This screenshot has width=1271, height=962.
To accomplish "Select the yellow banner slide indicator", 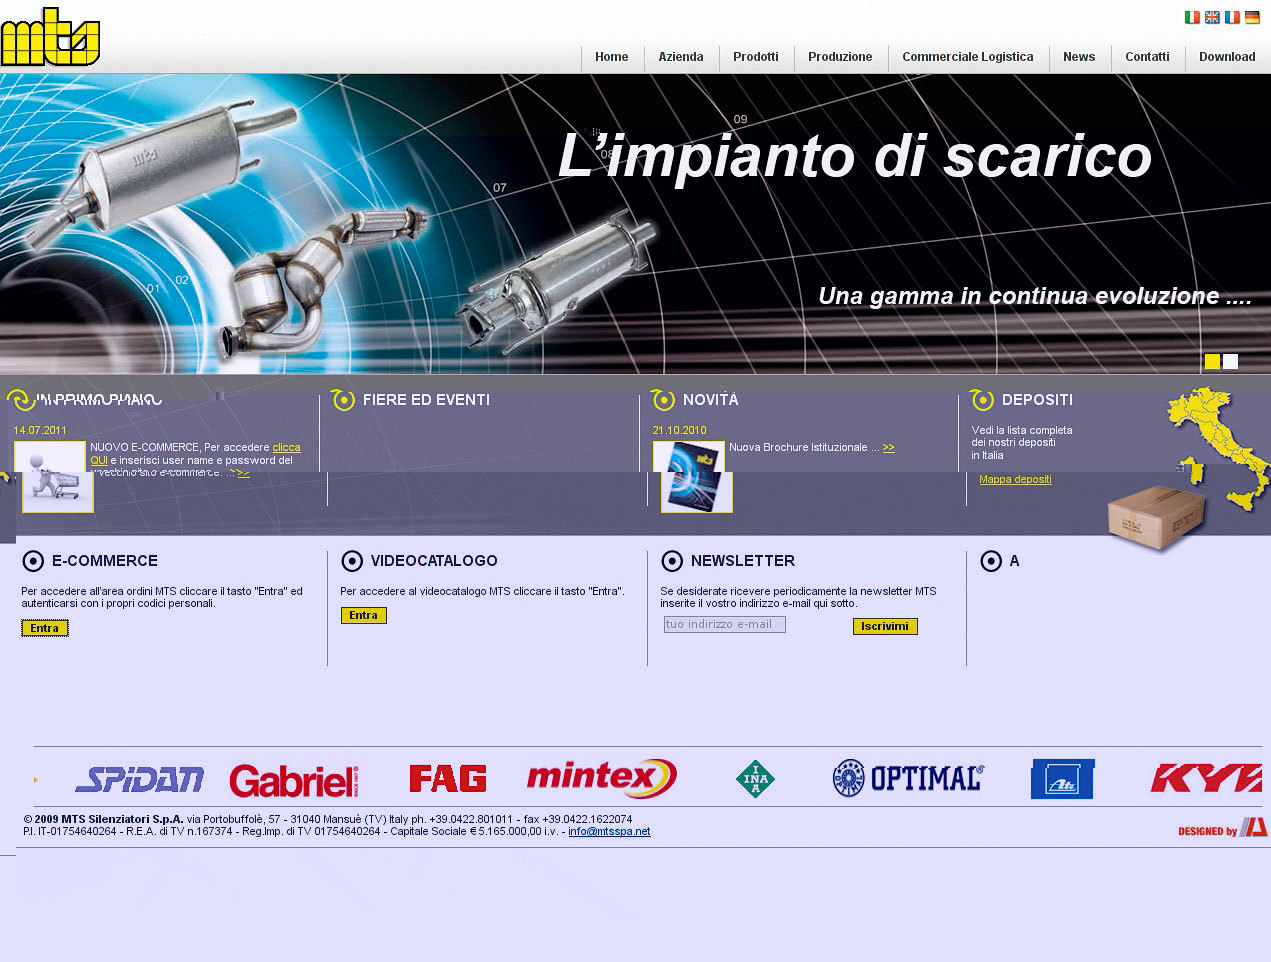I will pyautogui.click(x=1212, y=361).
